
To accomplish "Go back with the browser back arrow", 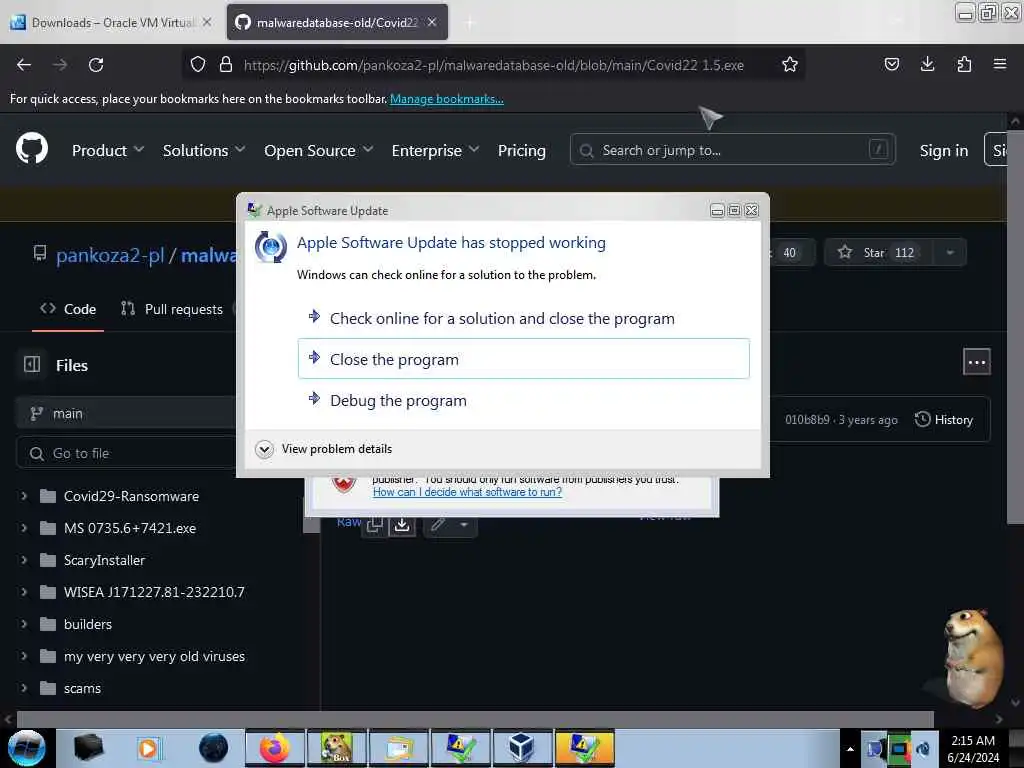I will tap(24, 65).
